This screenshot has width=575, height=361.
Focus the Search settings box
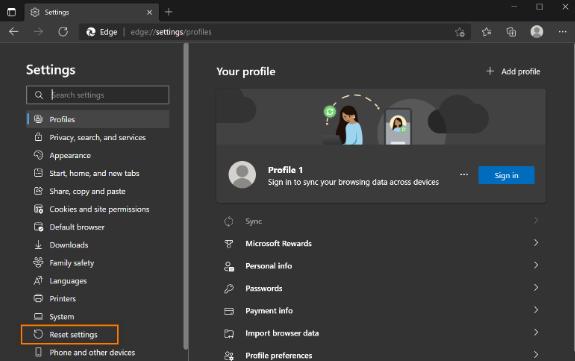coord(98,95)
